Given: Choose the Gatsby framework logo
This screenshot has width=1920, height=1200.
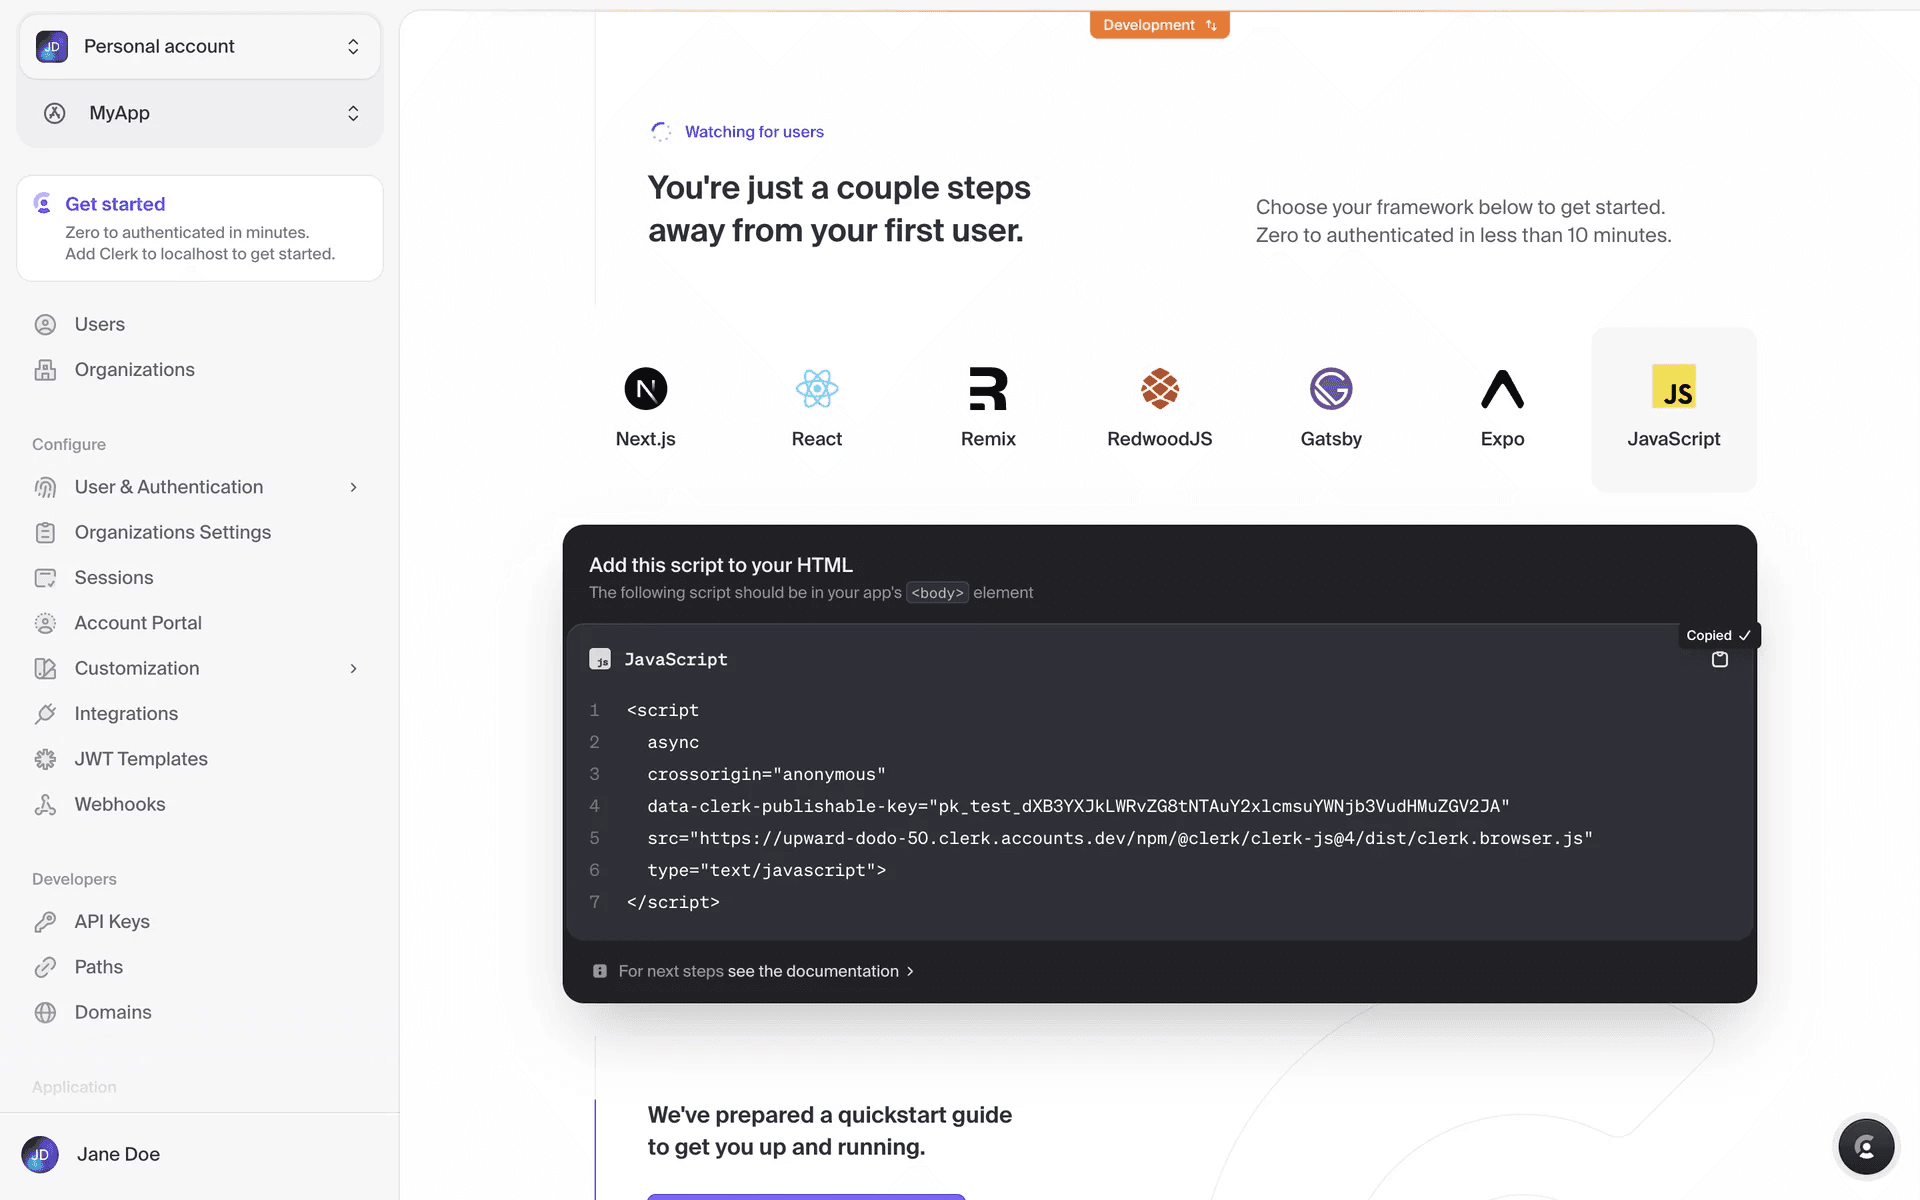Looking at the screenshot, I should tap(1330, 389).
